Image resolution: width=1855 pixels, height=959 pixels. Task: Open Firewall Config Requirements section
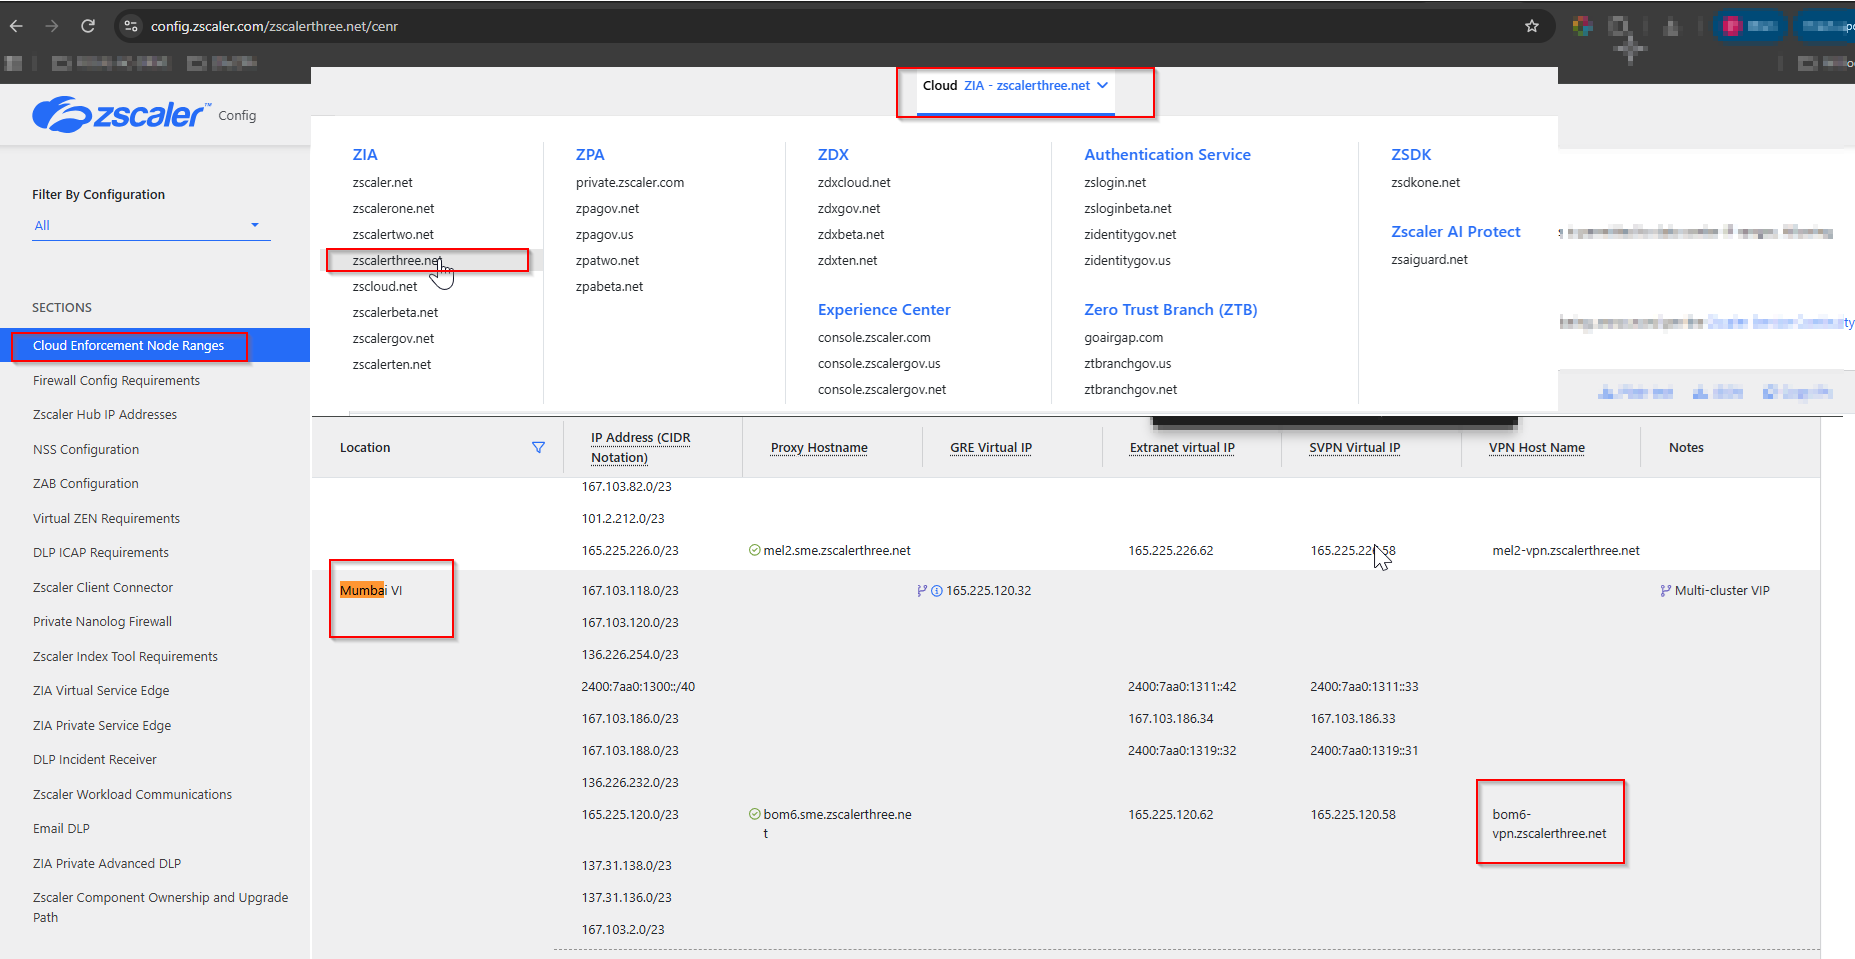click(x=116, y=380)
